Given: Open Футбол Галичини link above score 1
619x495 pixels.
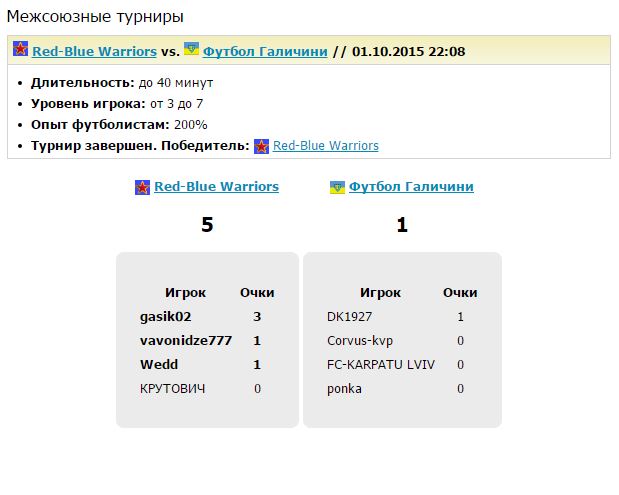Looking at the screenshot, I should (x=411, y=187).
